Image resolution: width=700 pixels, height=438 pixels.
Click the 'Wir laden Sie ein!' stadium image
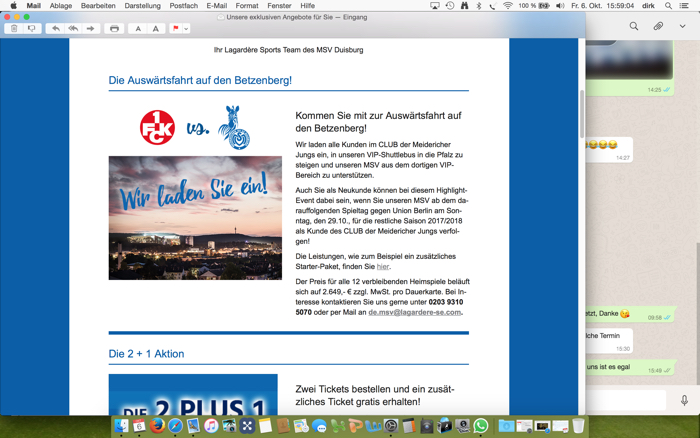click(195, 218)
